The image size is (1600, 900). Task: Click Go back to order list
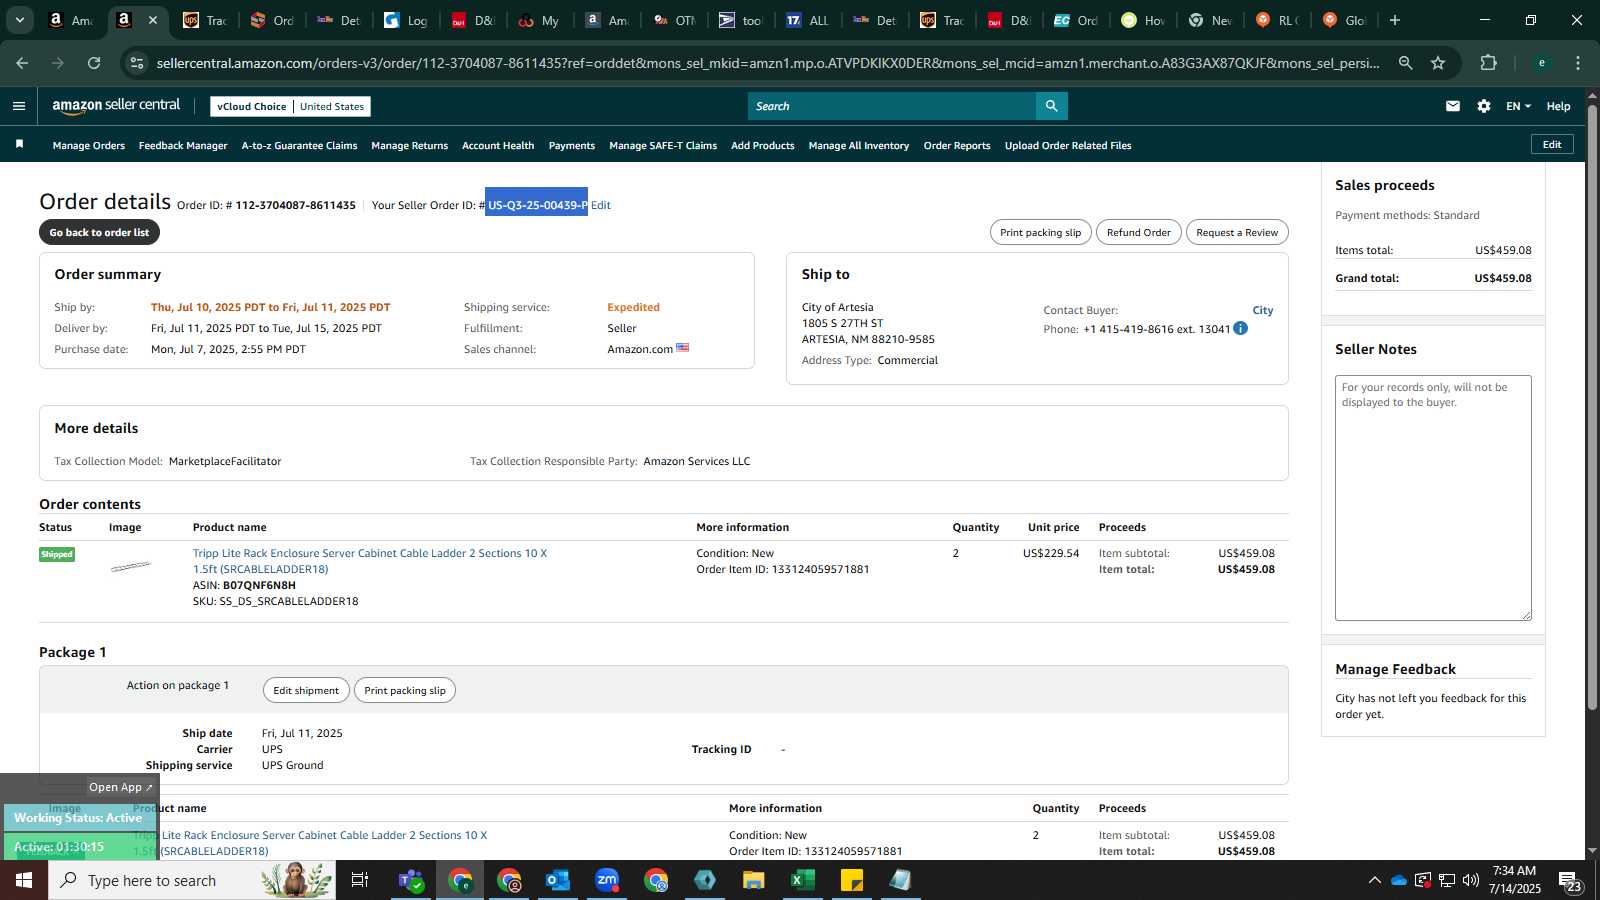click(99, 232)
